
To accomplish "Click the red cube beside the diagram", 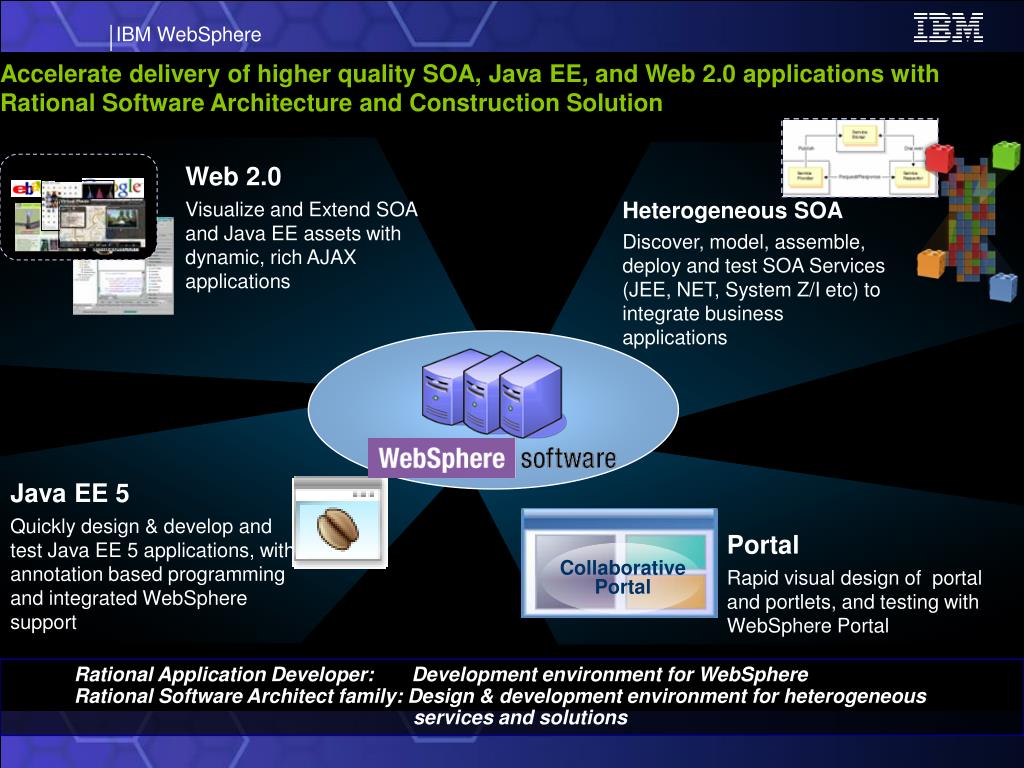I will [940, 157].
